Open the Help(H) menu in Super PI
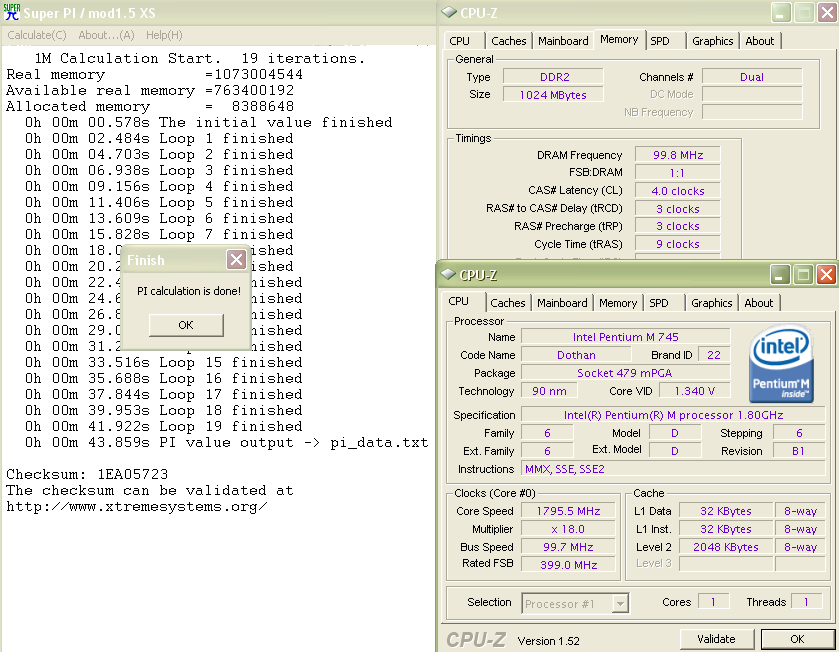 pos(164,35)
